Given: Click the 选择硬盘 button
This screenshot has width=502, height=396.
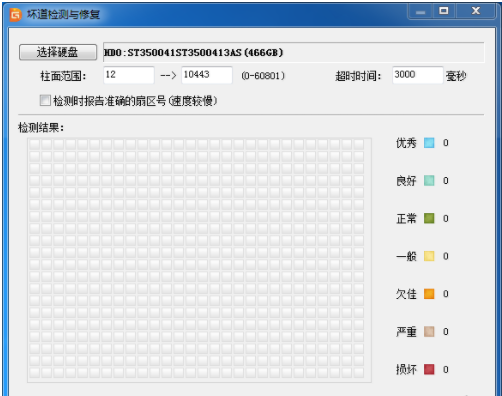Looking at the screenshot, I should tap(58, 52).
